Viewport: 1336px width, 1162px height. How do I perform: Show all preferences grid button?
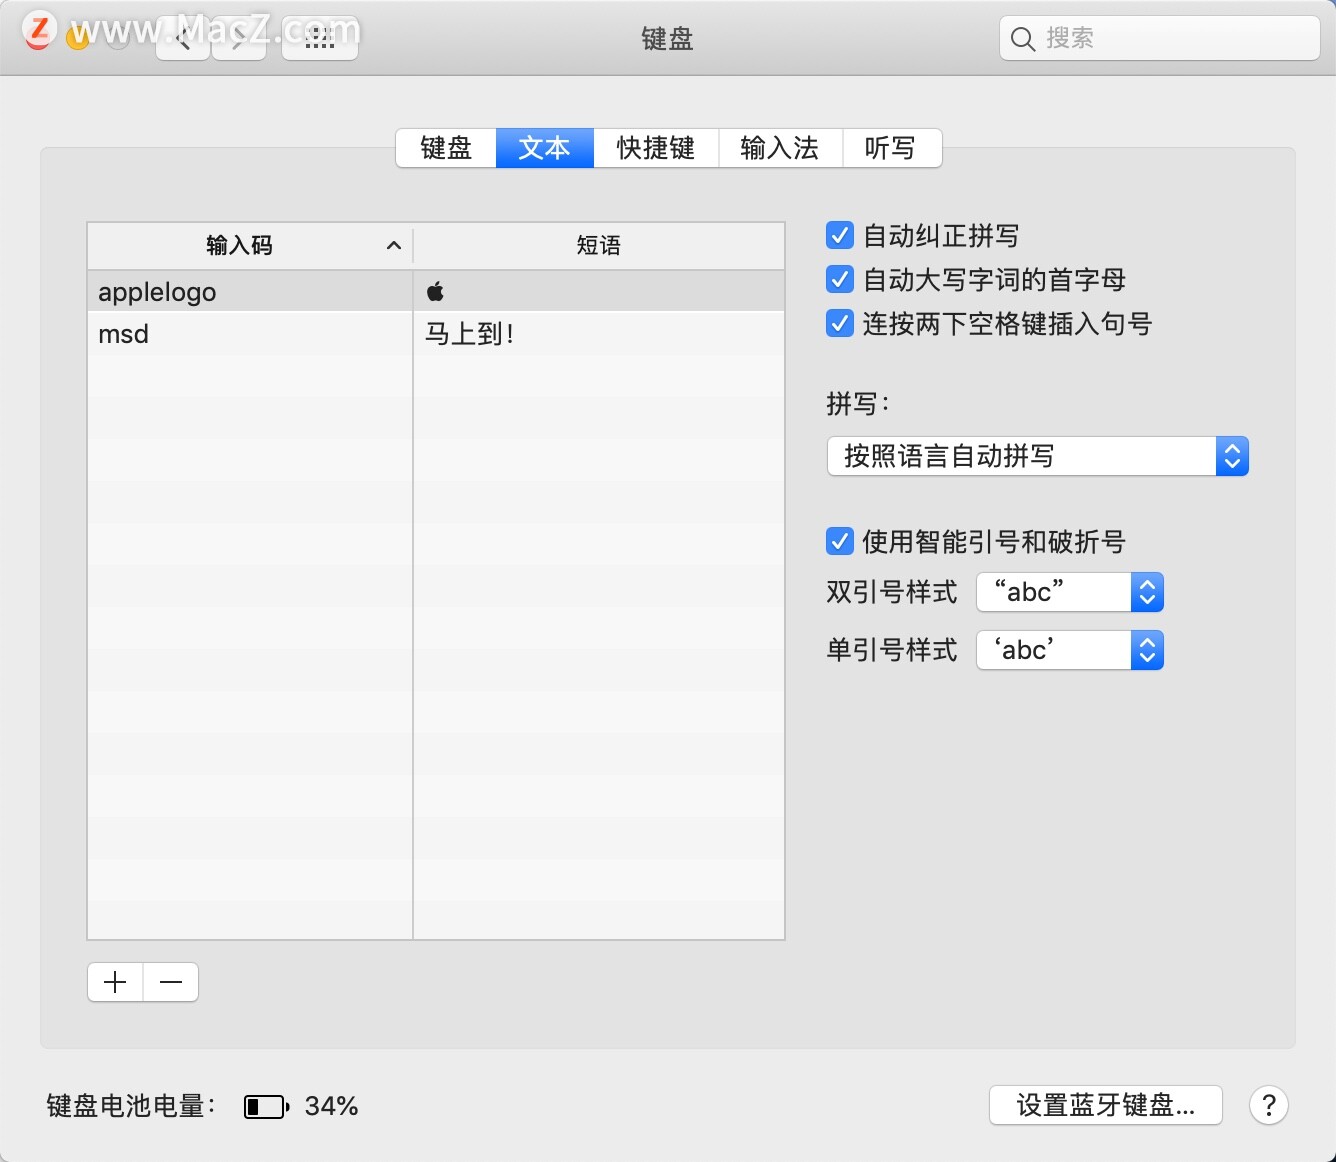(320, 39)
